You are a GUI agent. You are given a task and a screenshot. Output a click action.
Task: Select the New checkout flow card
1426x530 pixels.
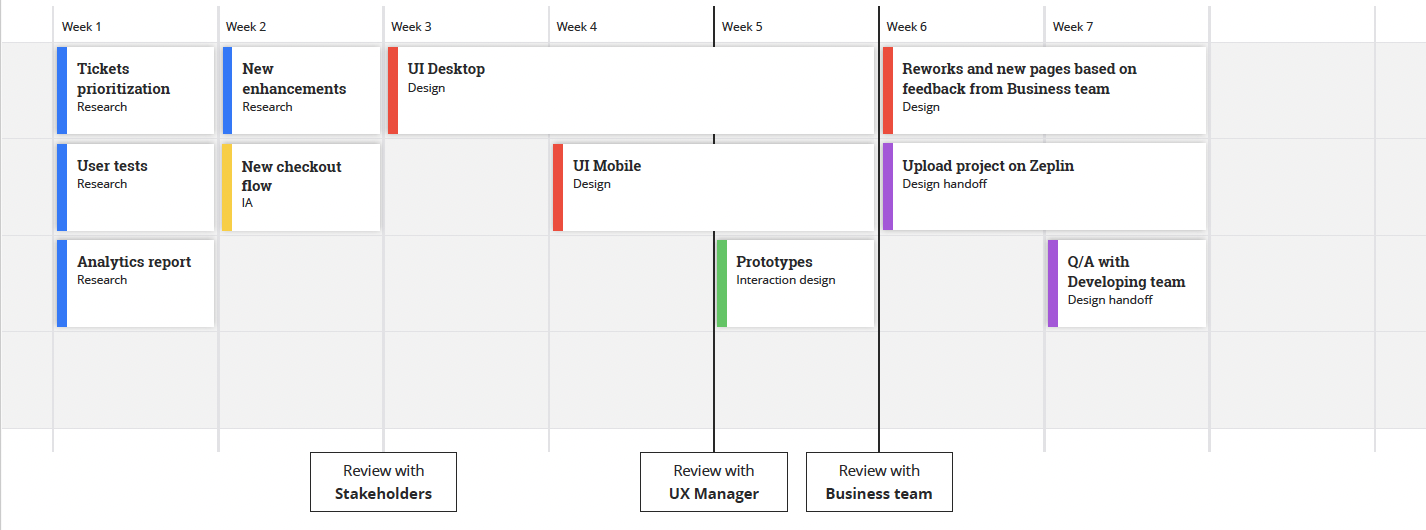point(302,186)
